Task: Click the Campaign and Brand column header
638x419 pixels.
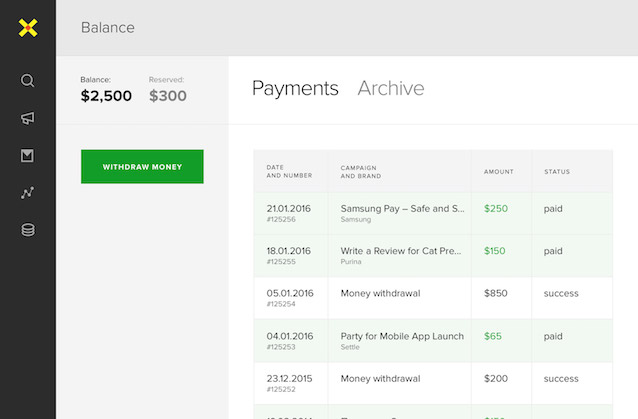Action: pos(364,171)
